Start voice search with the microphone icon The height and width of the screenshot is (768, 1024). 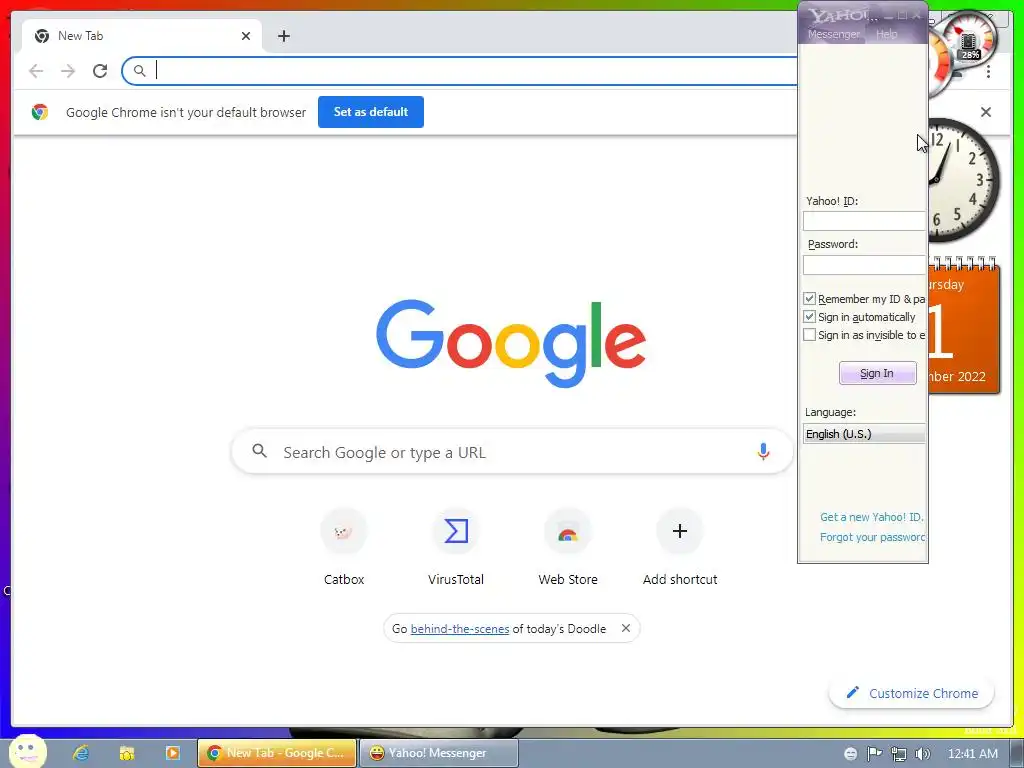pyautogui.click(x=763, y=451)
